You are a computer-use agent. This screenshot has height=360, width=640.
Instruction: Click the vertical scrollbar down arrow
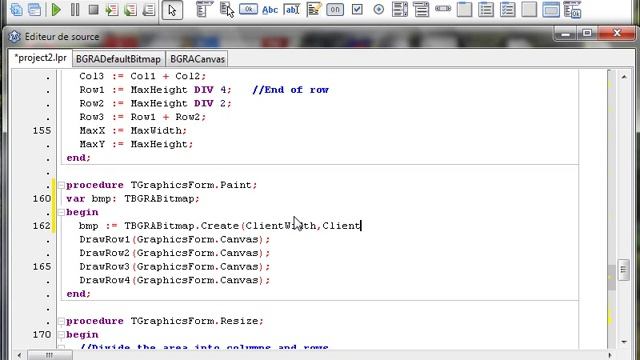(x=624, y=342)
